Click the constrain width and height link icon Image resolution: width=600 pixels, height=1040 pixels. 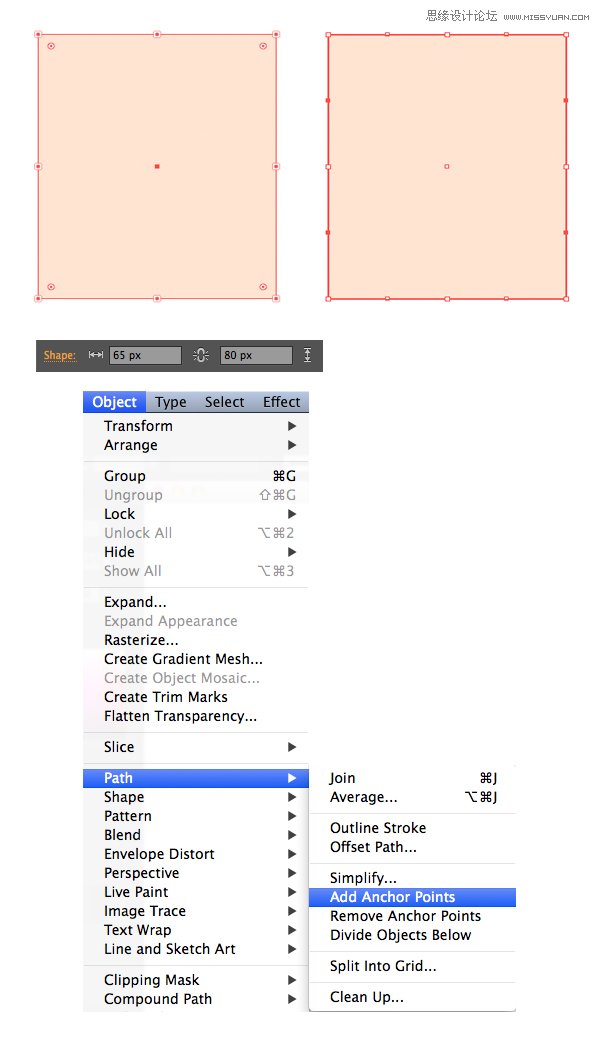pos(201,355)
